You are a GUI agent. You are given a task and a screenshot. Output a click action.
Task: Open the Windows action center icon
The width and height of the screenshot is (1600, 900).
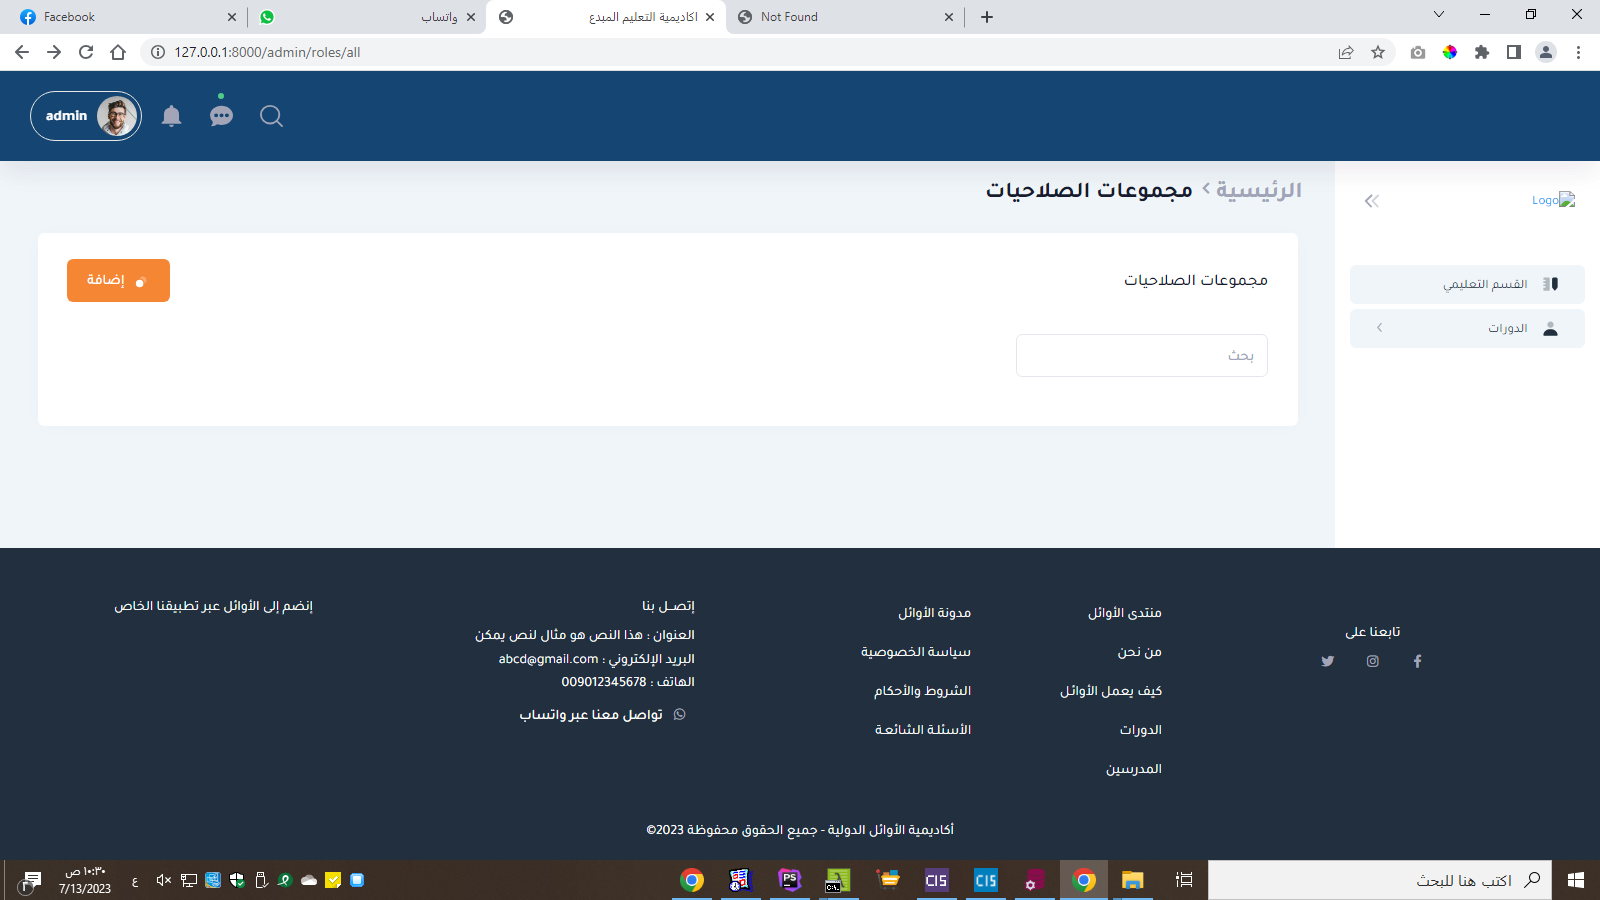32,880
